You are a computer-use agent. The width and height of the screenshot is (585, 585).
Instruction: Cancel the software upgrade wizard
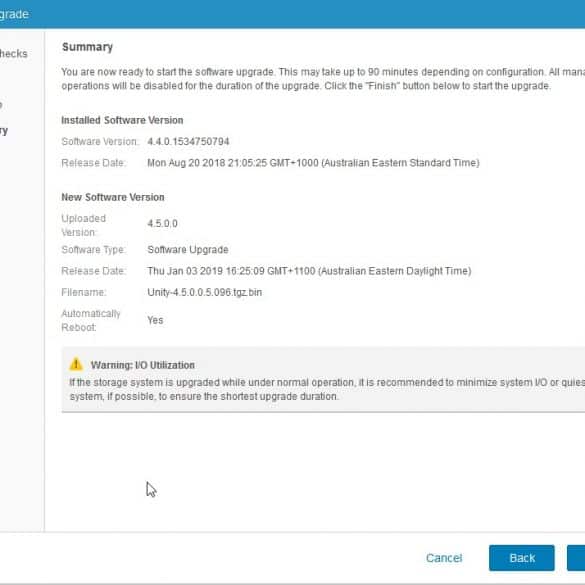coord(444,558)
